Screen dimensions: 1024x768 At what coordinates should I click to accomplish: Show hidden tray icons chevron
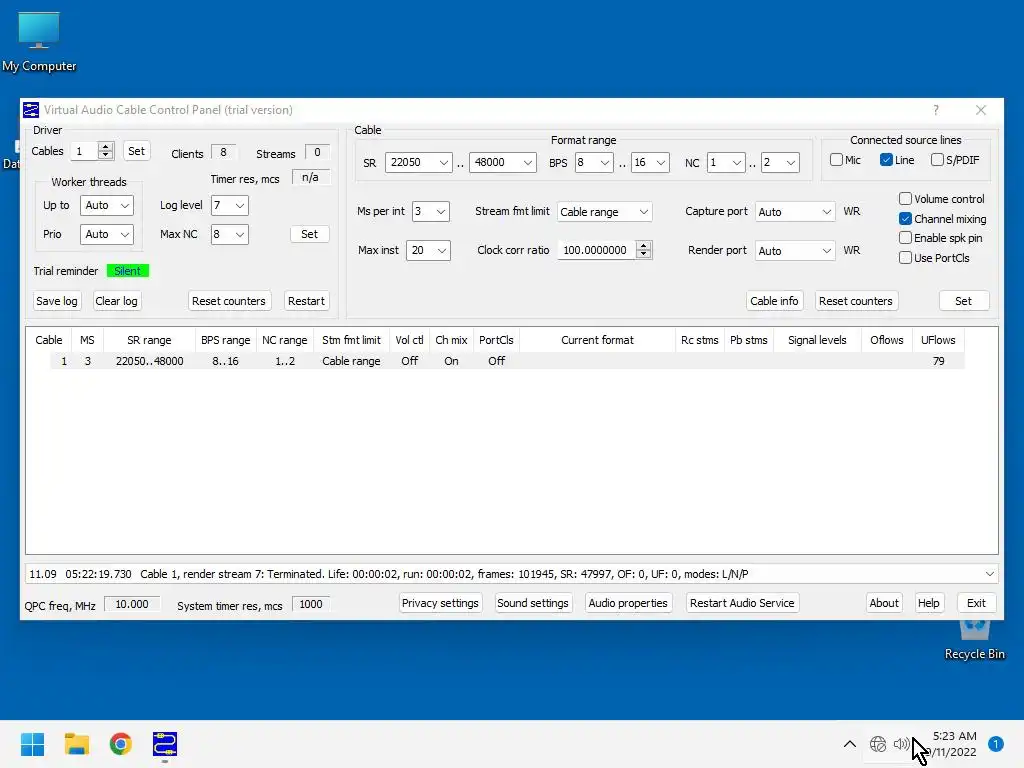(850, 744)
